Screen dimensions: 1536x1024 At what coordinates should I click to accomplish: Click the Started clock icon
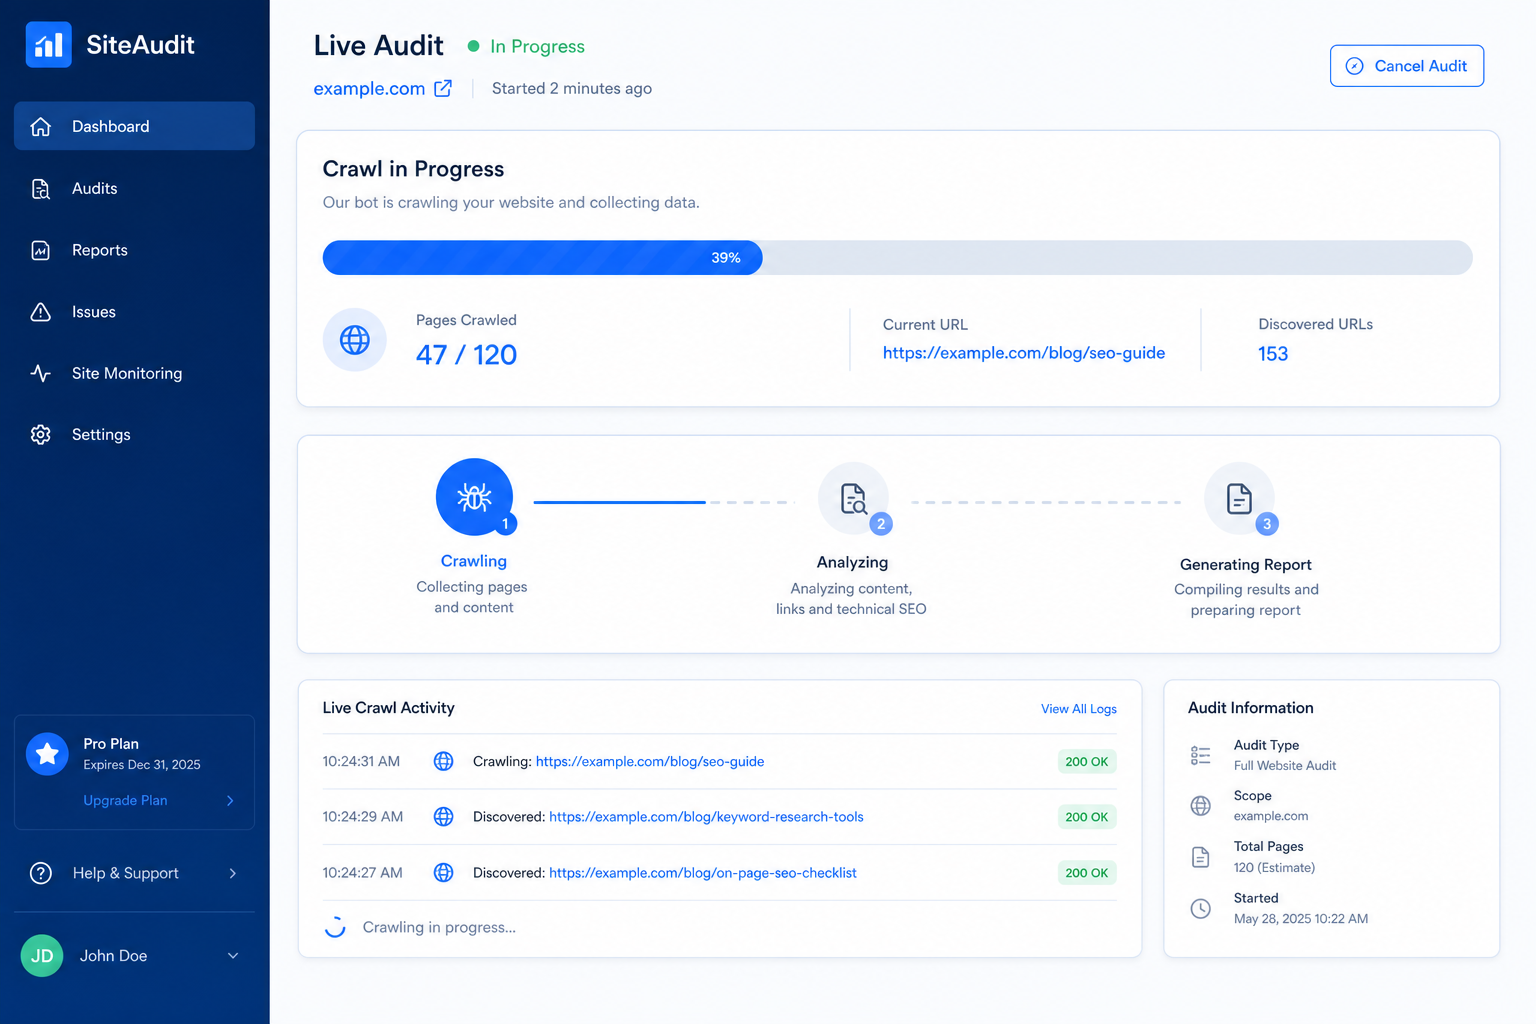pyautogui.click(x=1201, y=908)
